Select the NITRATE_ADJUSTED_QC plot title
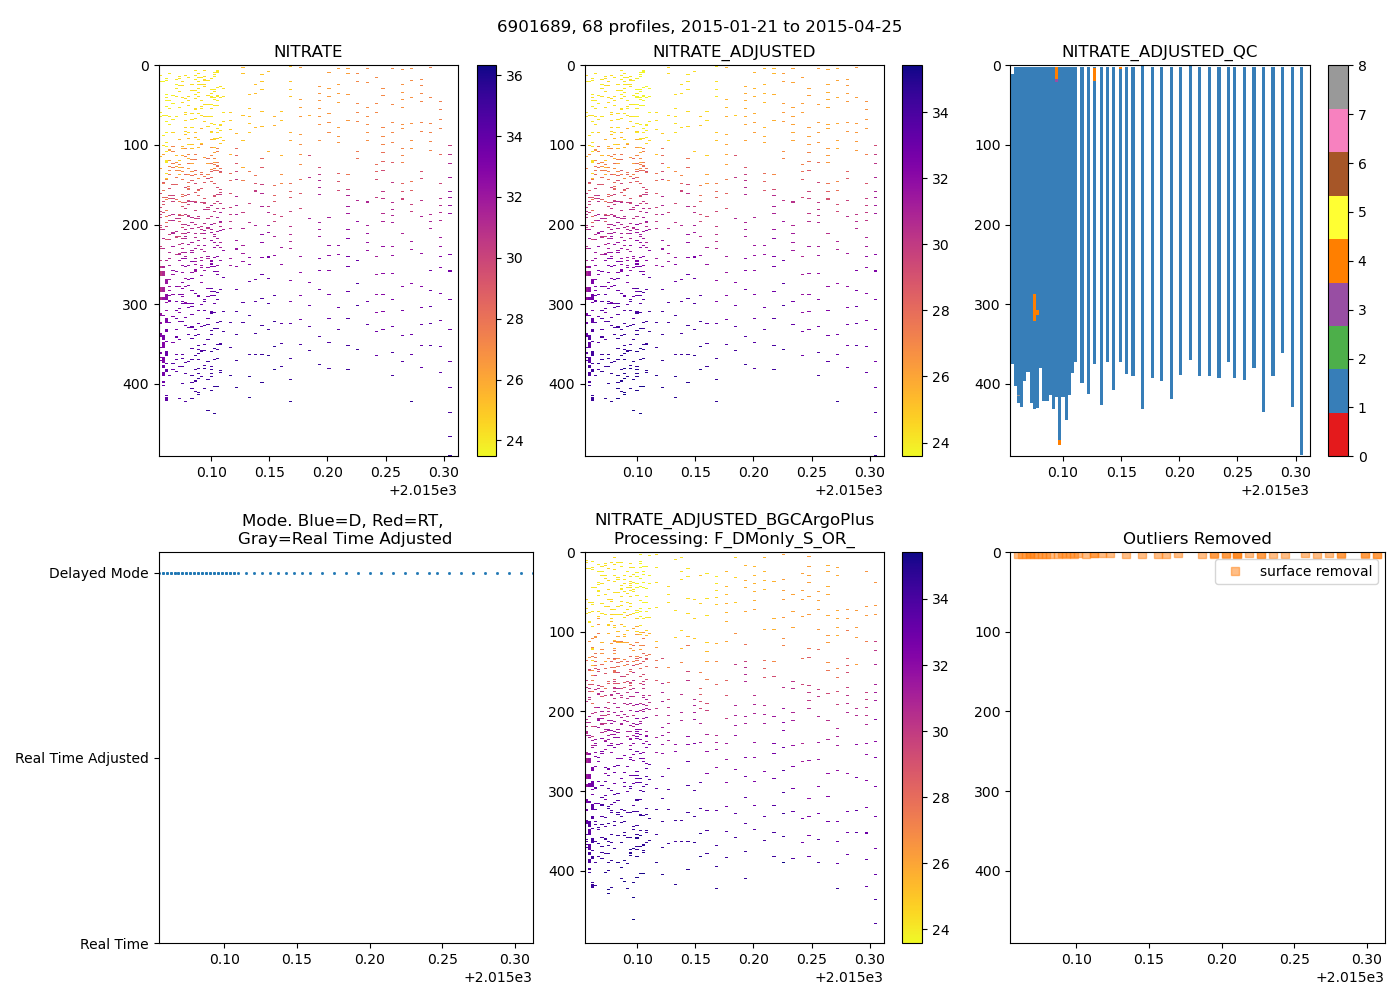1400x1000 pixels. pos(1159,52)
